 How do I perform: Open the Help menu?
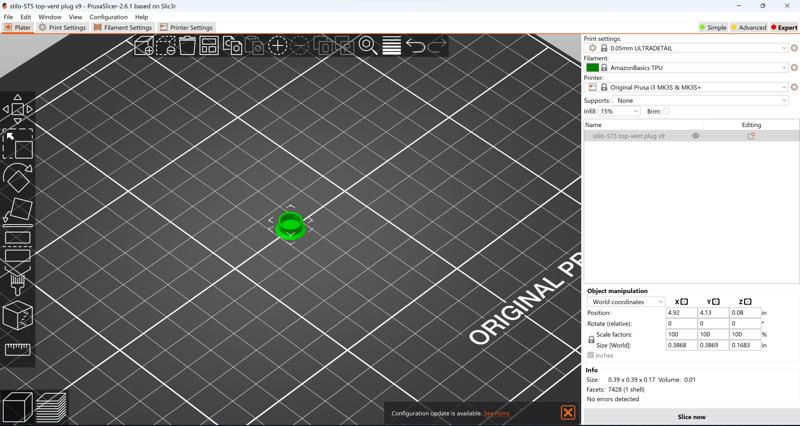point(141,17)
